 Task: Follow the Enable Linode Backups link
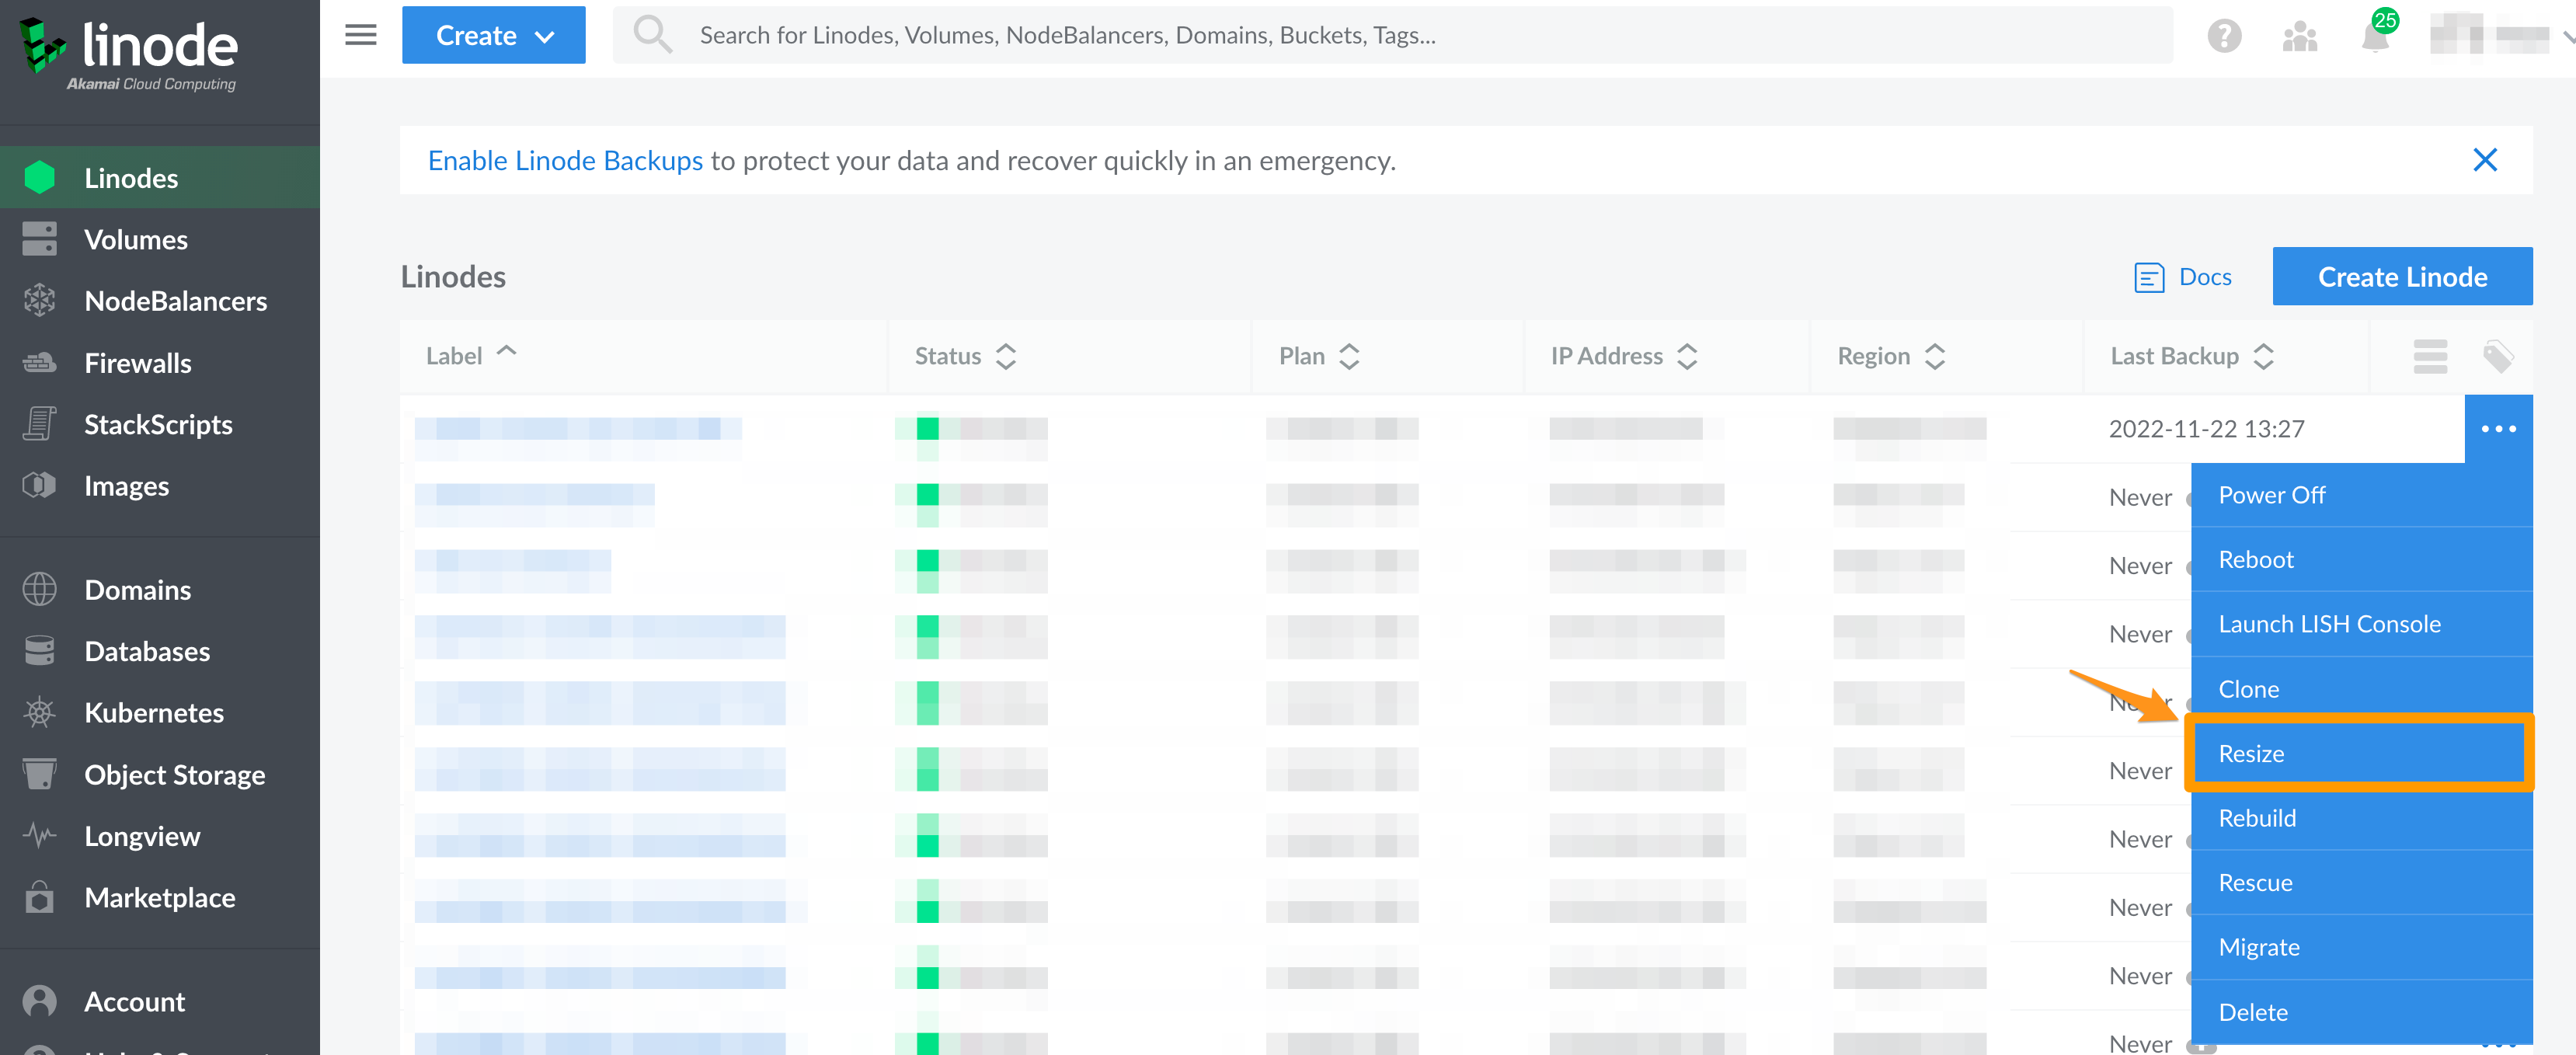click(565, 160)
